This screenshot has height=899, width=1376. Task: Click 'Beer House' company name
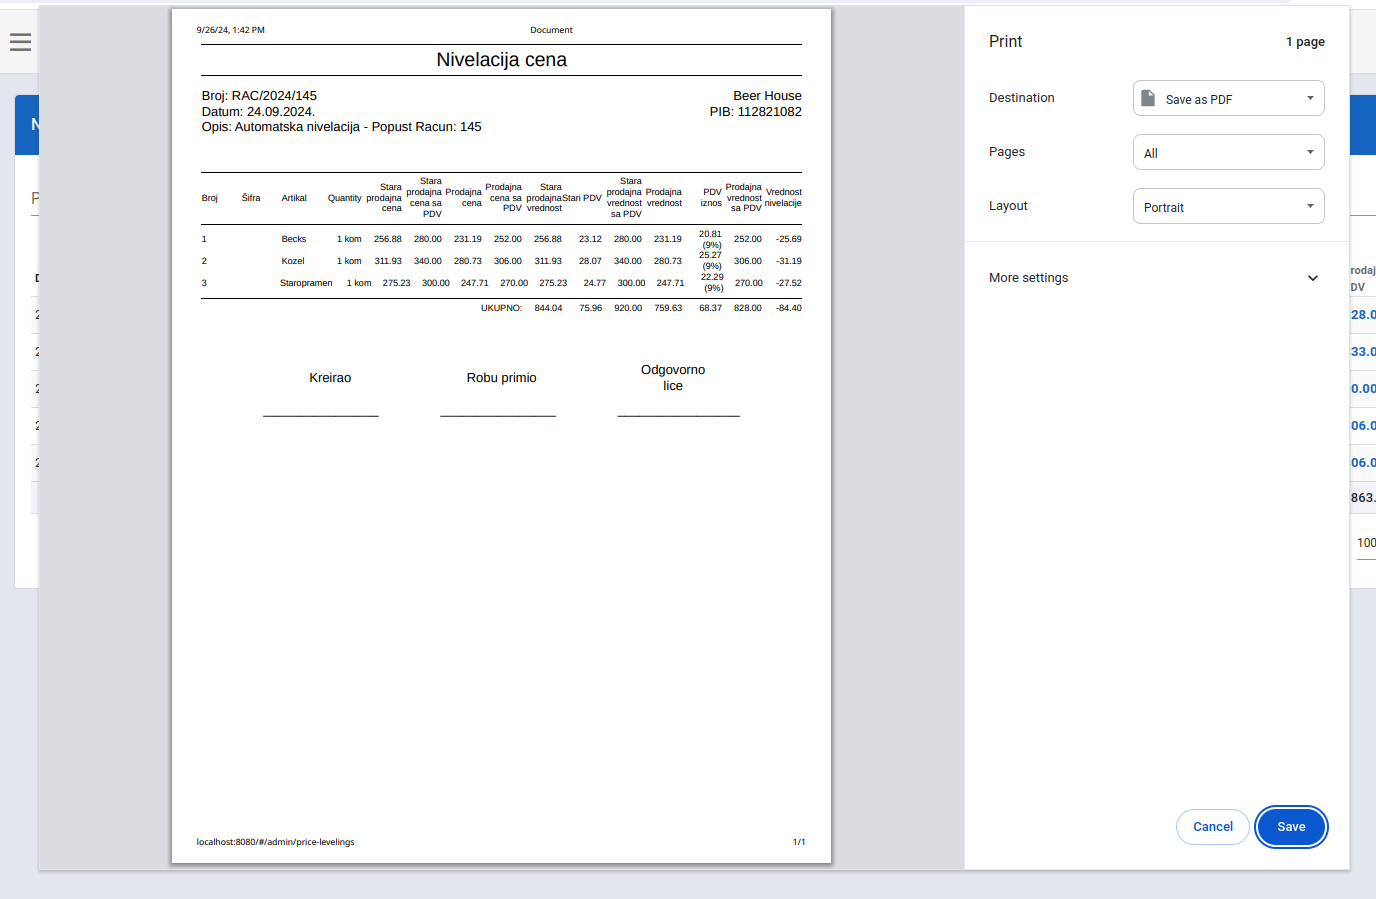767,96
